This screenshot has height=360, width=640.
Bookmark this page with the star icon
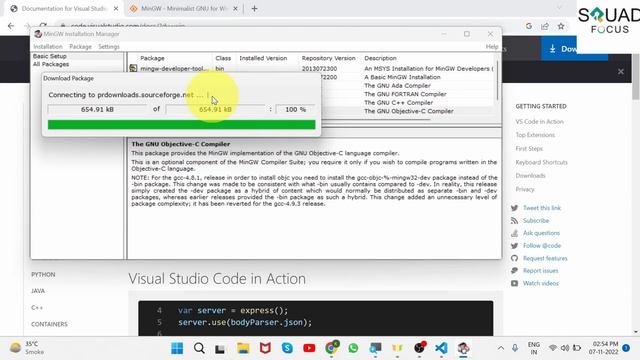[x=561, y=26]
